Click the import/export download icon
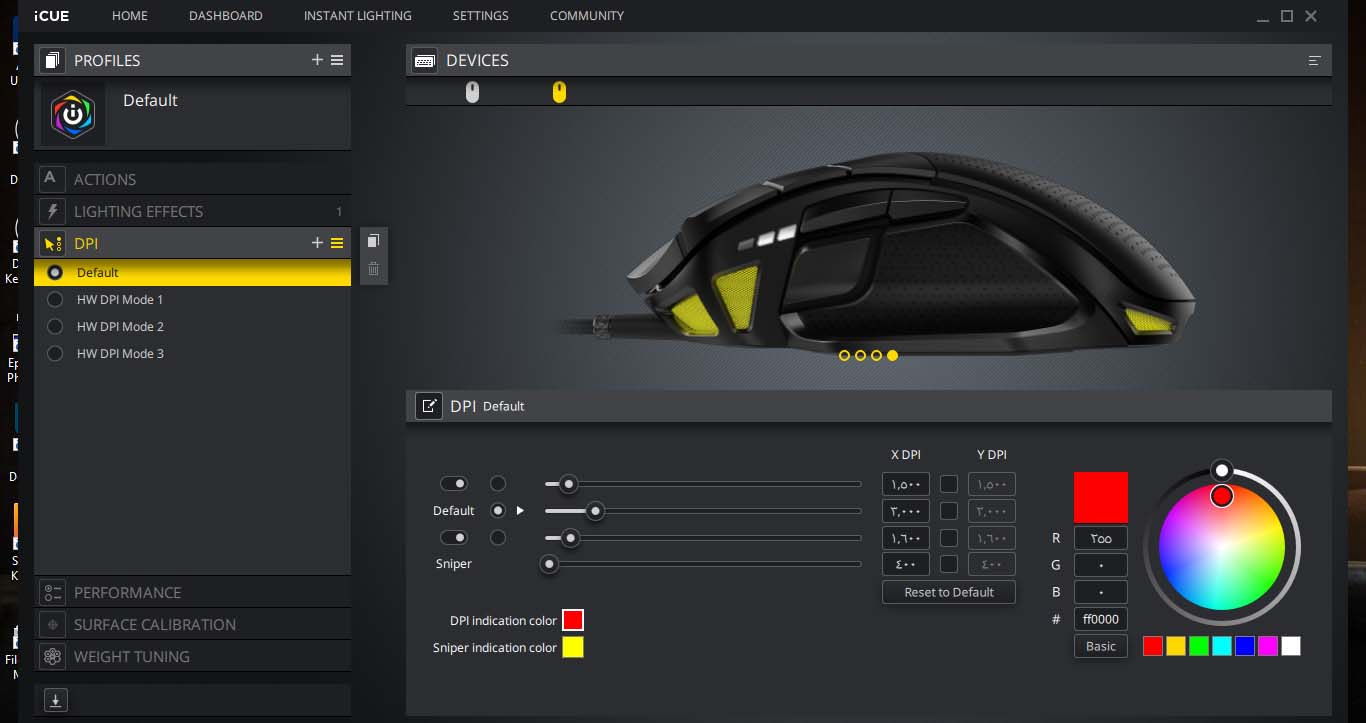Image resolution: width=1366 pixels, height=723 pixels. point(56,701)
